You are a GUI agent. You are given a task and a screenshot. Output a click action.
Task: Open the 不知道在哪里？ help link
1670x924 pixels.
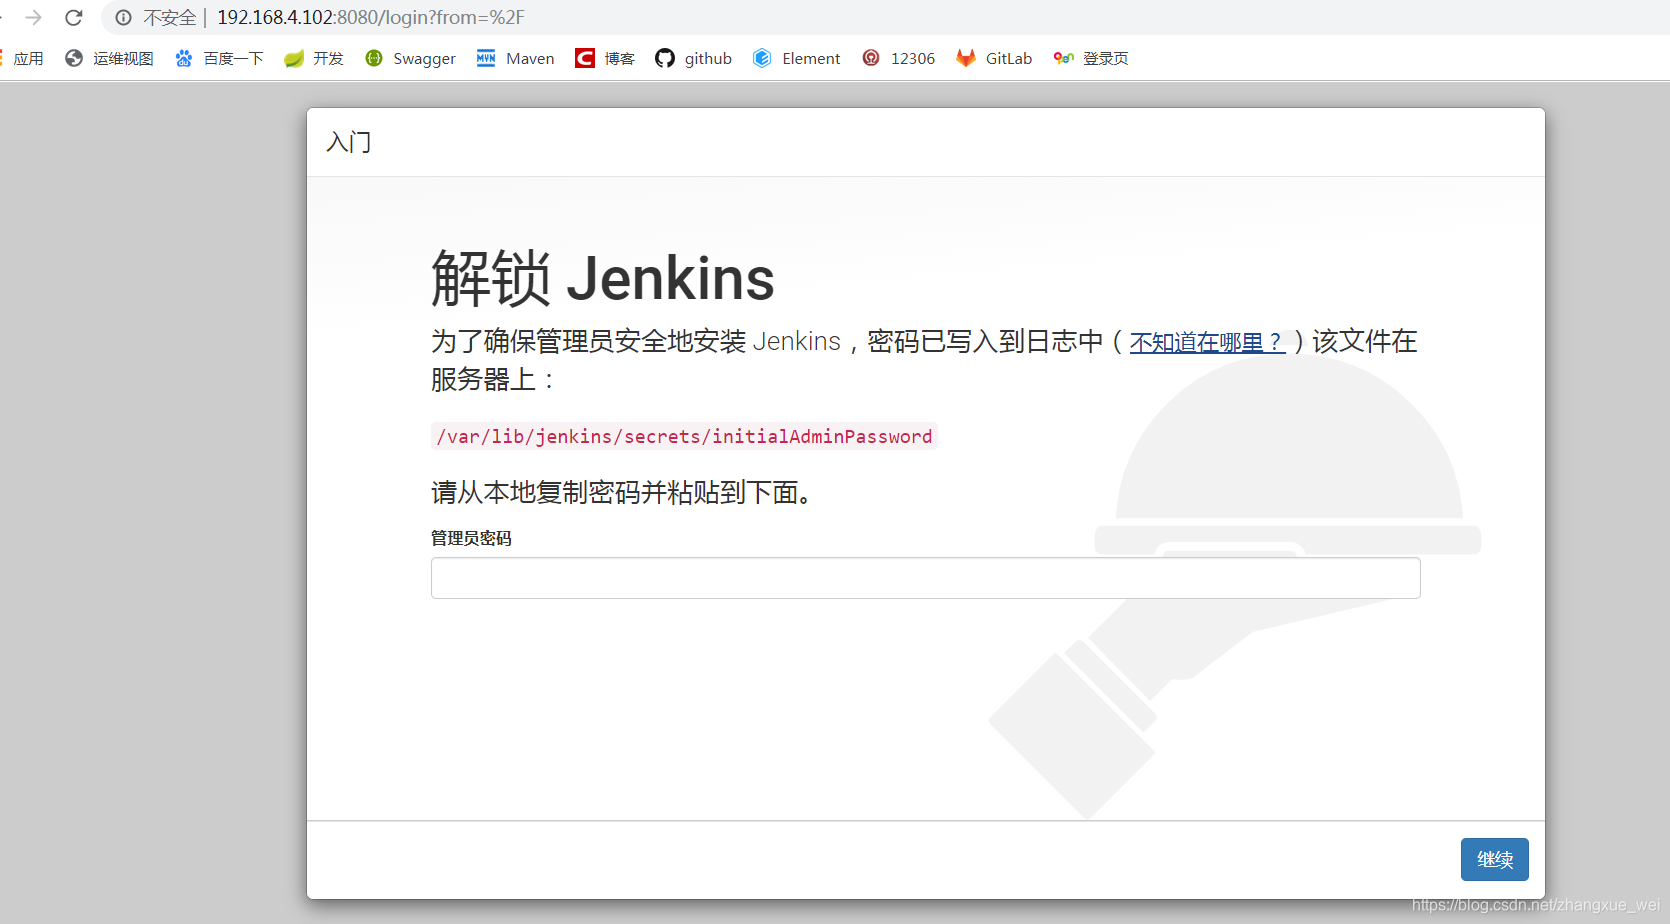tap(1207, 342)
